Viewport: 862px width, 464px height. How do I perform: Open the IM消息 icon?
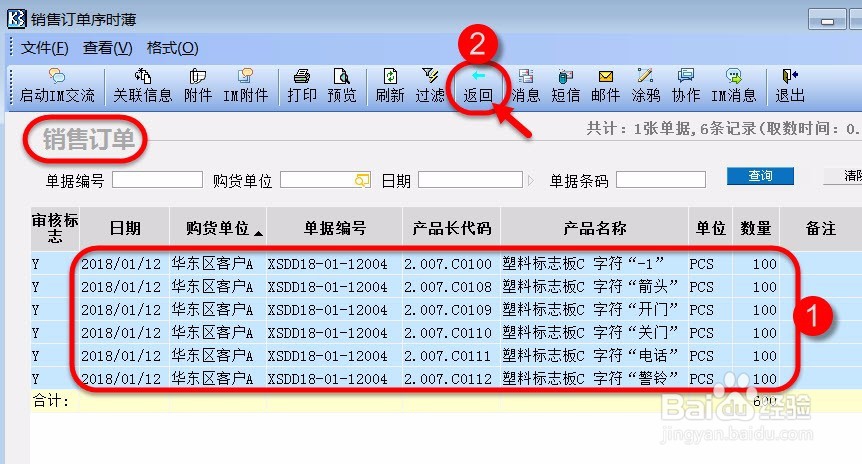(x=733, y=86)
